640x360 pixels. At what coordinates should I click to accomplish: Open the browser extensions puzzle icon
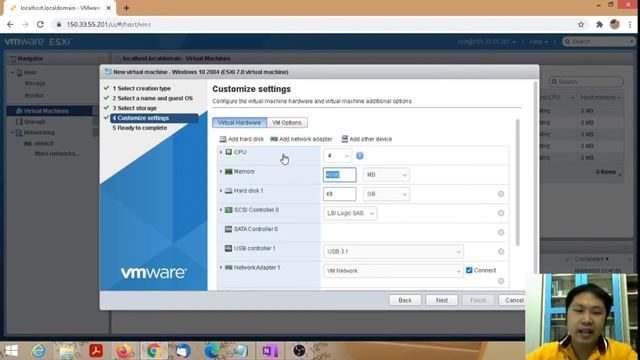coord(599,24)
